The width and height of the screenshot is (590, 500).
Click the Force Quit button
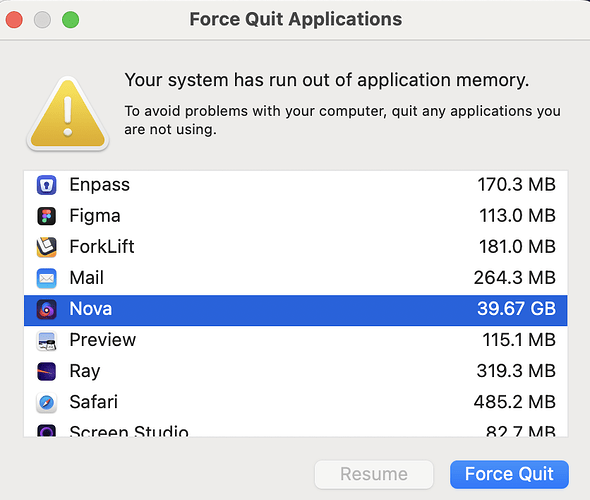coord(509,474)
